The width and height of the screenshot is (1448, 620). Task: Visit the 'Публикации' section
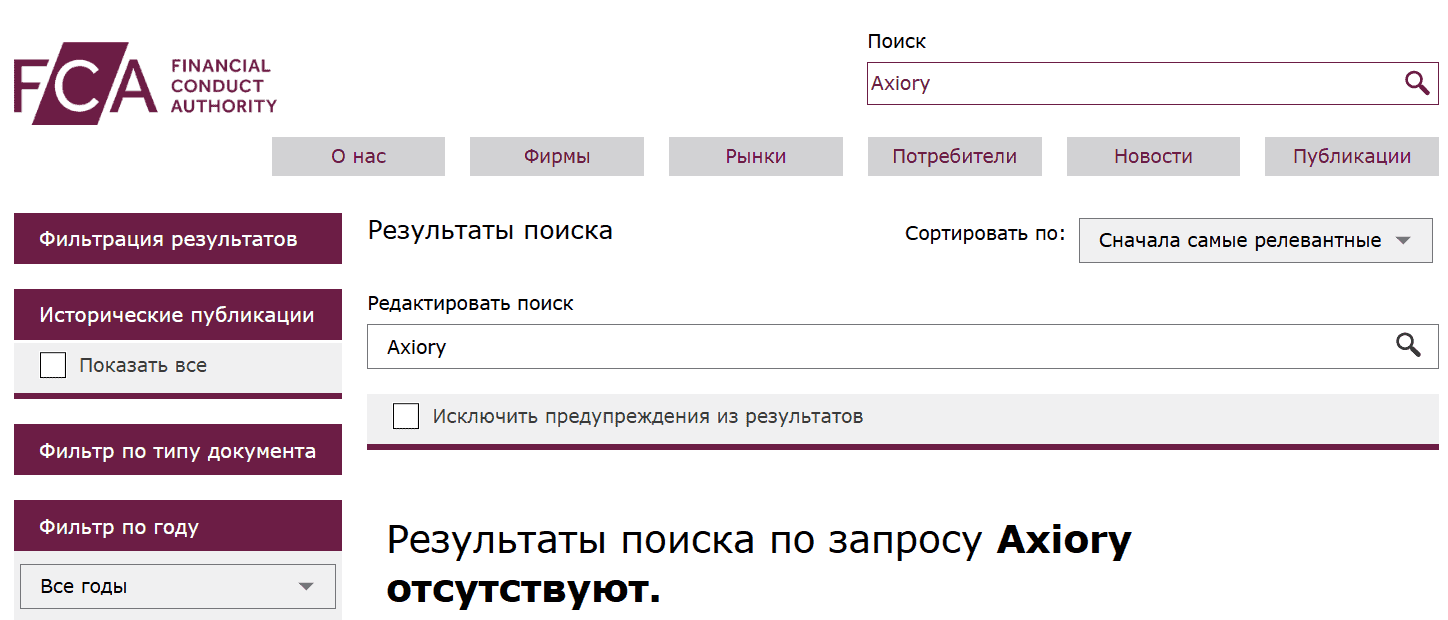click(1351, 156)
